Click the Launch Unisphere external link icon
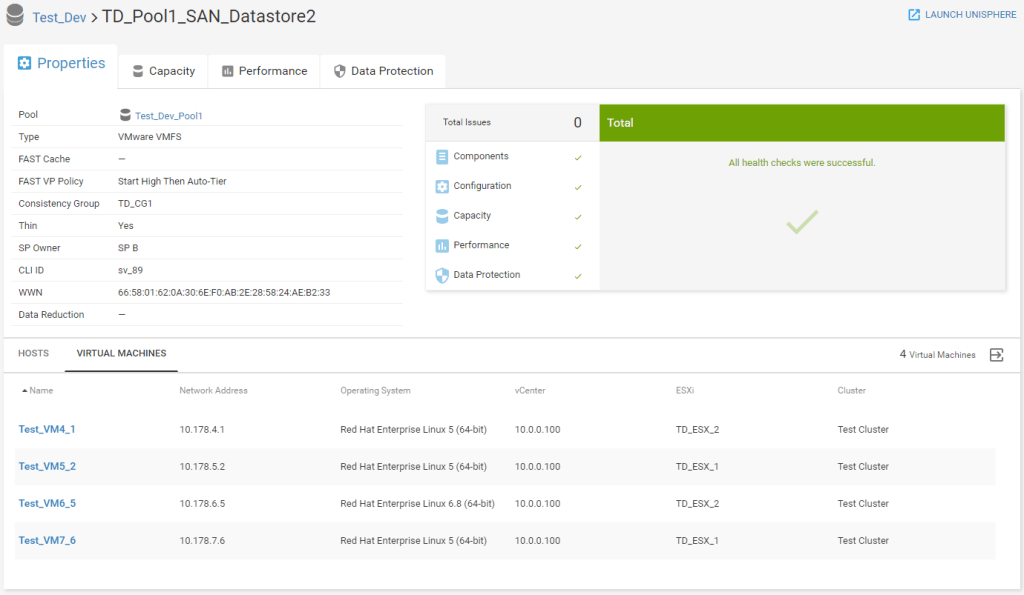1024x595 pixels. point(914,15)
